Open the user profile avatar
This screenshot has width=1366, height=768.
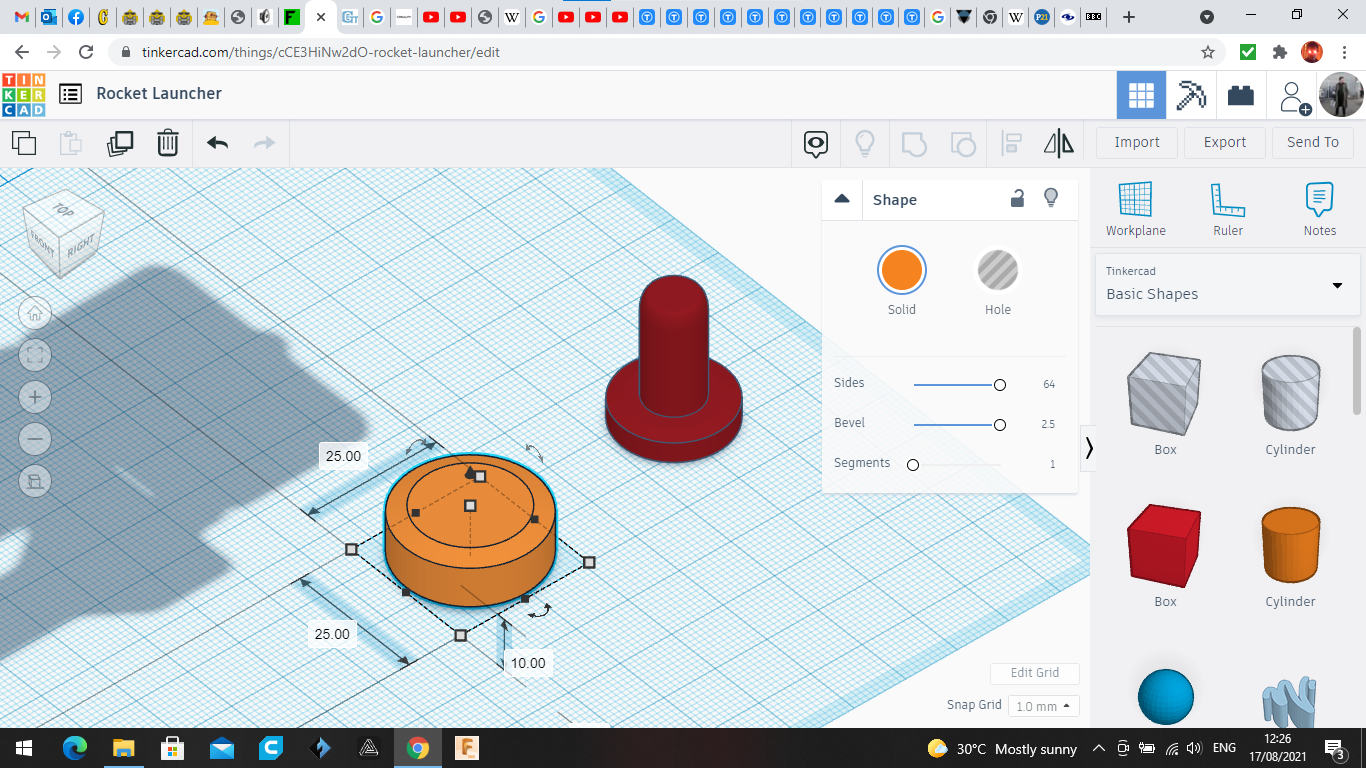[x=1341, y=95]
